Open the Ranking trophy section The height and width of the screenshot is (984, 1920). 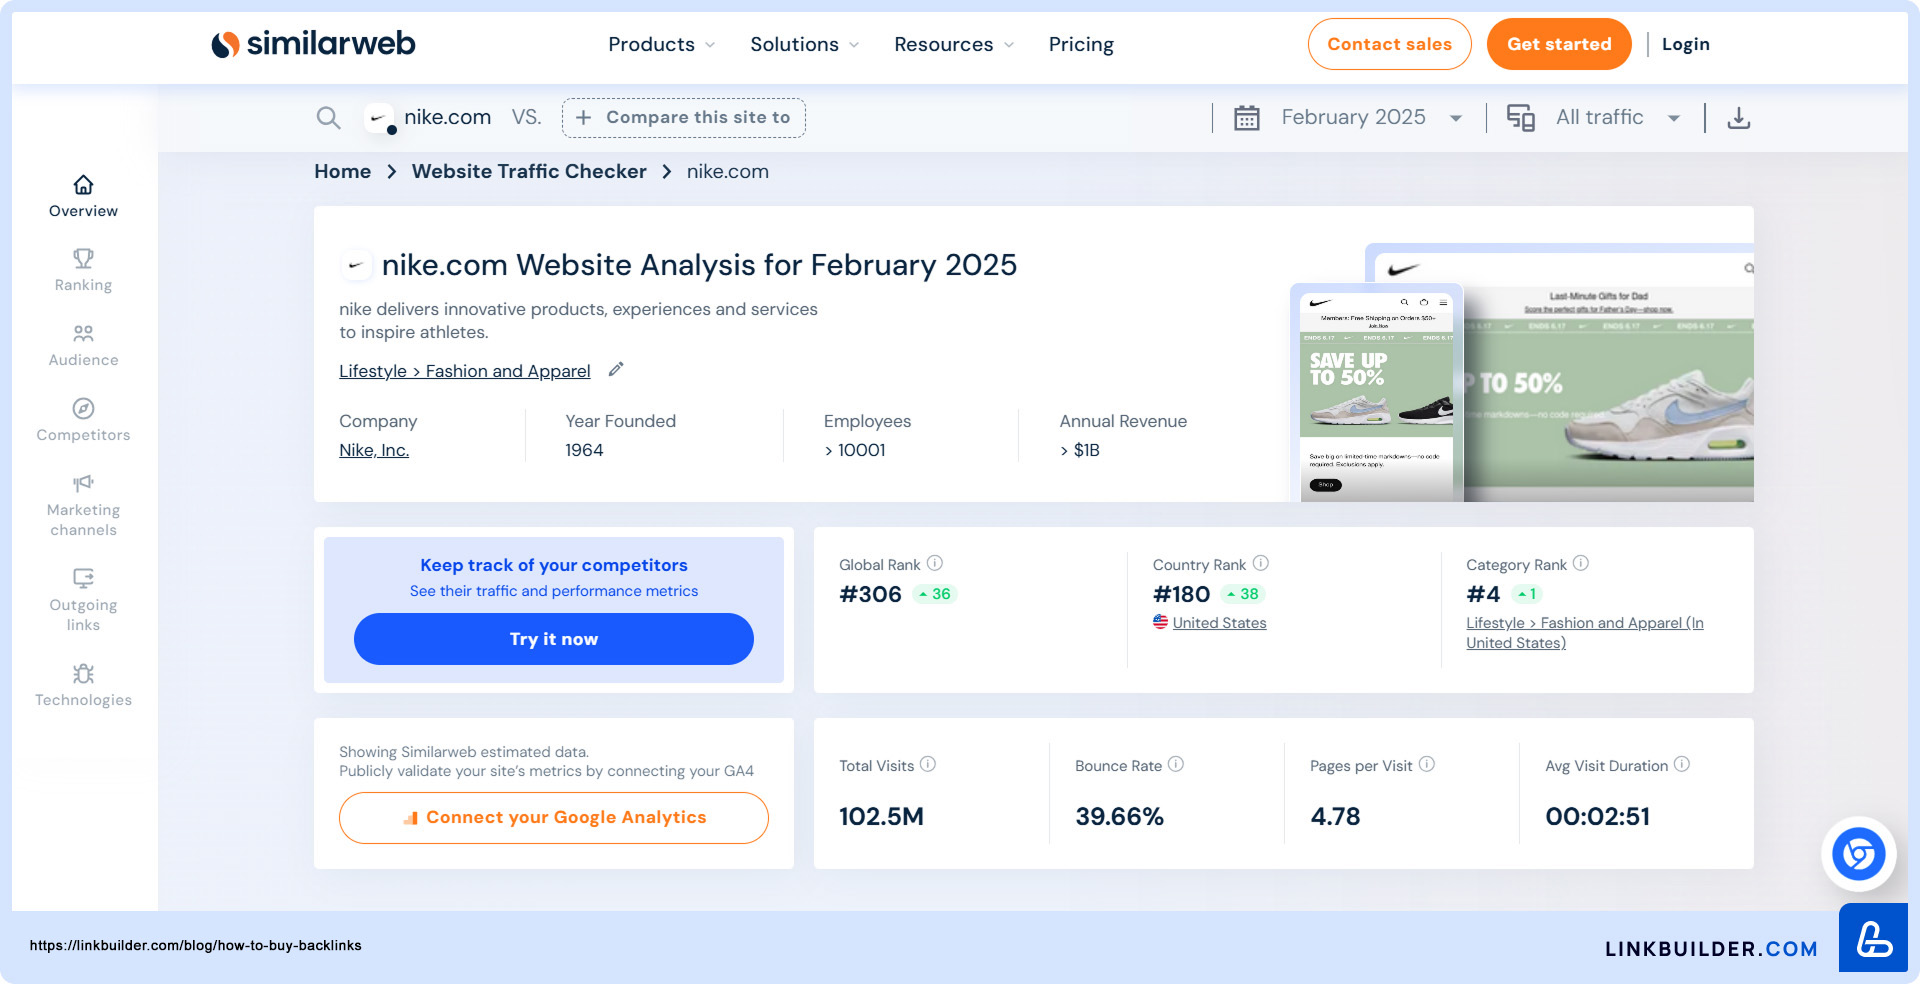point(83,270)
